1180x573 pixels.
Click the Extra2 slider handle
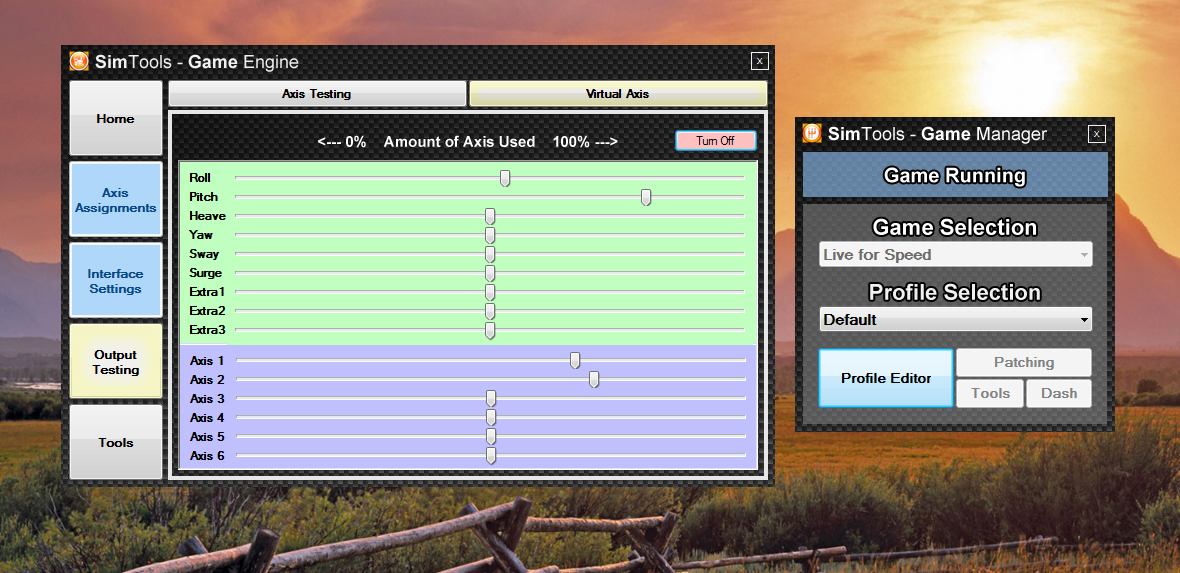[490, 311]
